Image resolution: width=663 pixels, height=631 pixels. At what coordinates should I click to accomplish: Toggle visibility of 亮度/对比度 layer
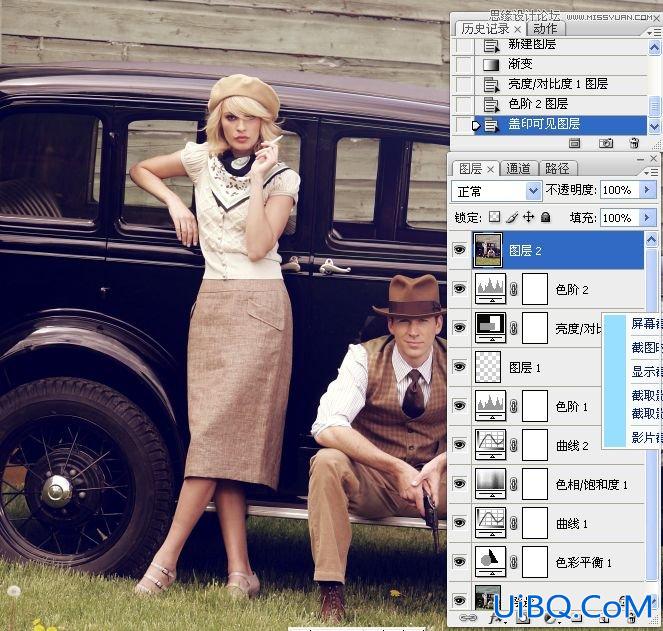point(460,328)
